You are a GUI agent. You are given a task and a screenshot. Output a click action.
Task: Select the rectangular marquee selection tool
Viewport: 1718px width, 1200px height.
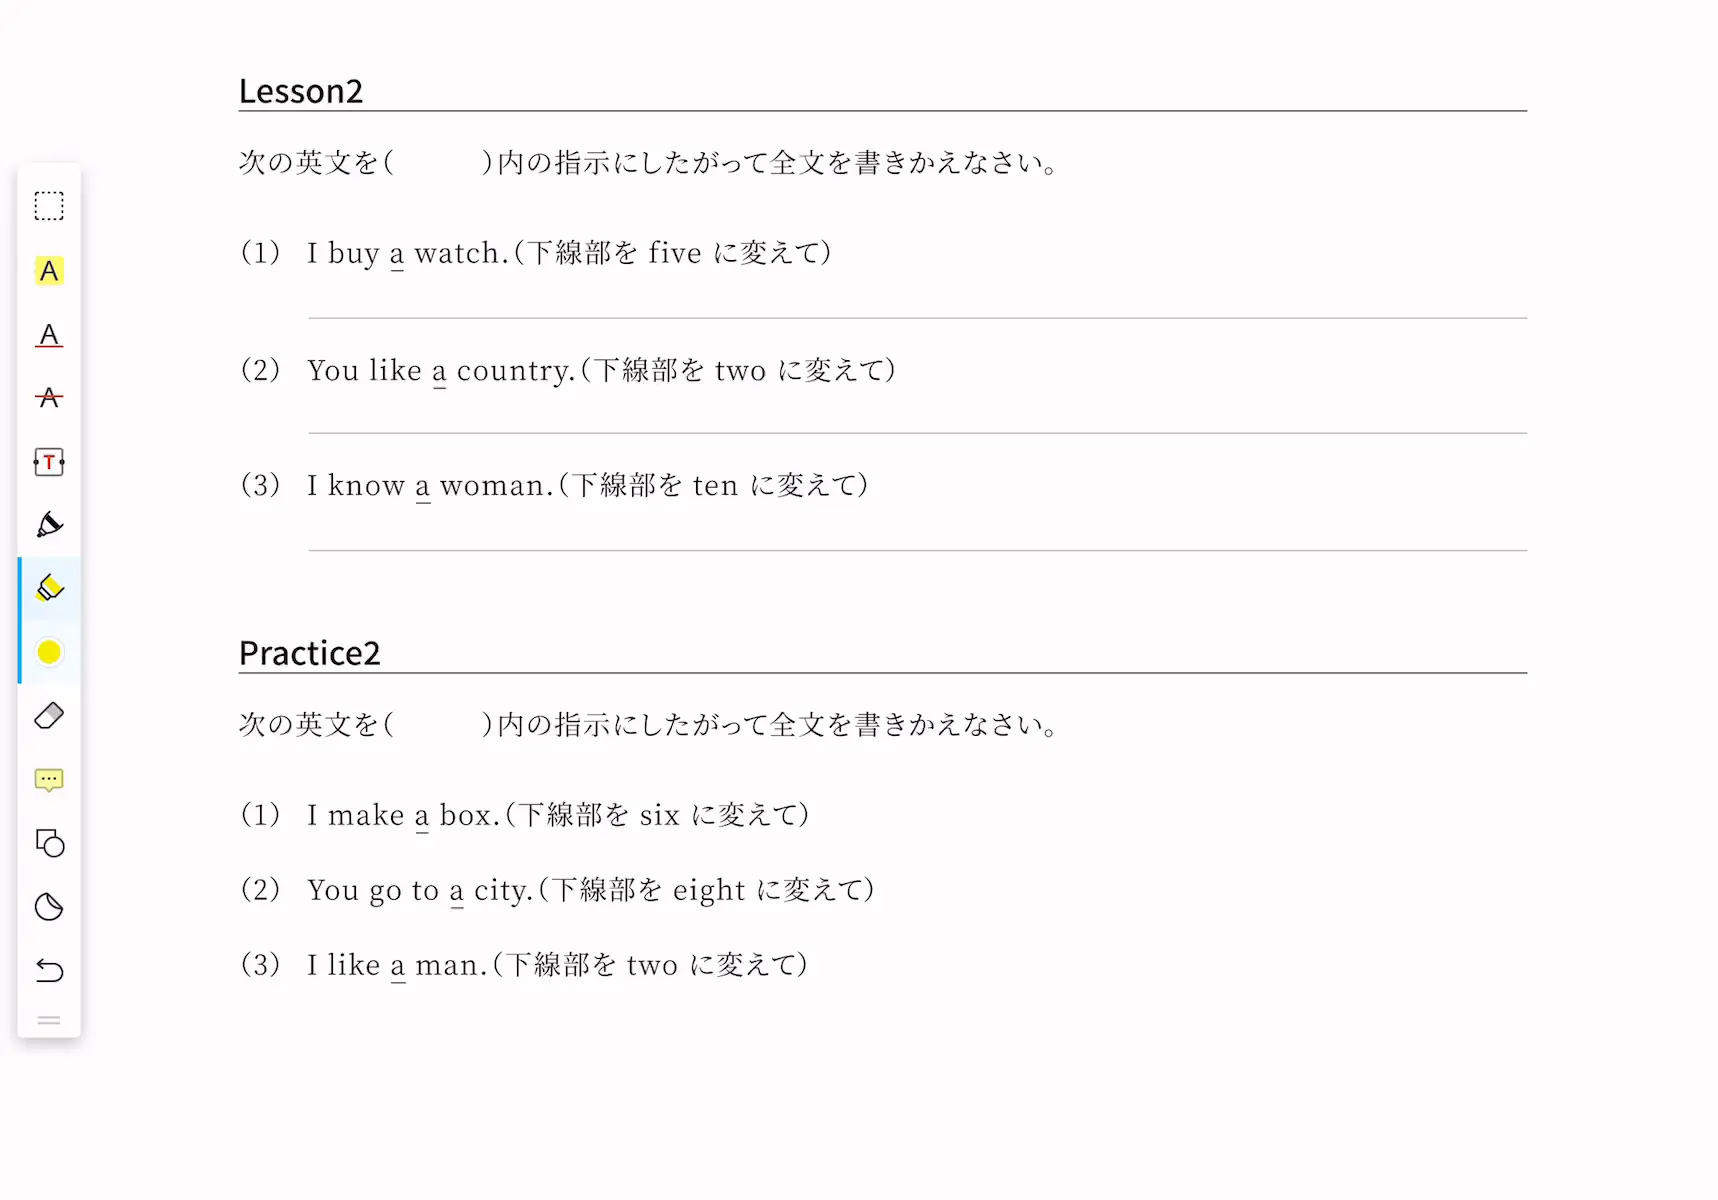coord(49,206)
